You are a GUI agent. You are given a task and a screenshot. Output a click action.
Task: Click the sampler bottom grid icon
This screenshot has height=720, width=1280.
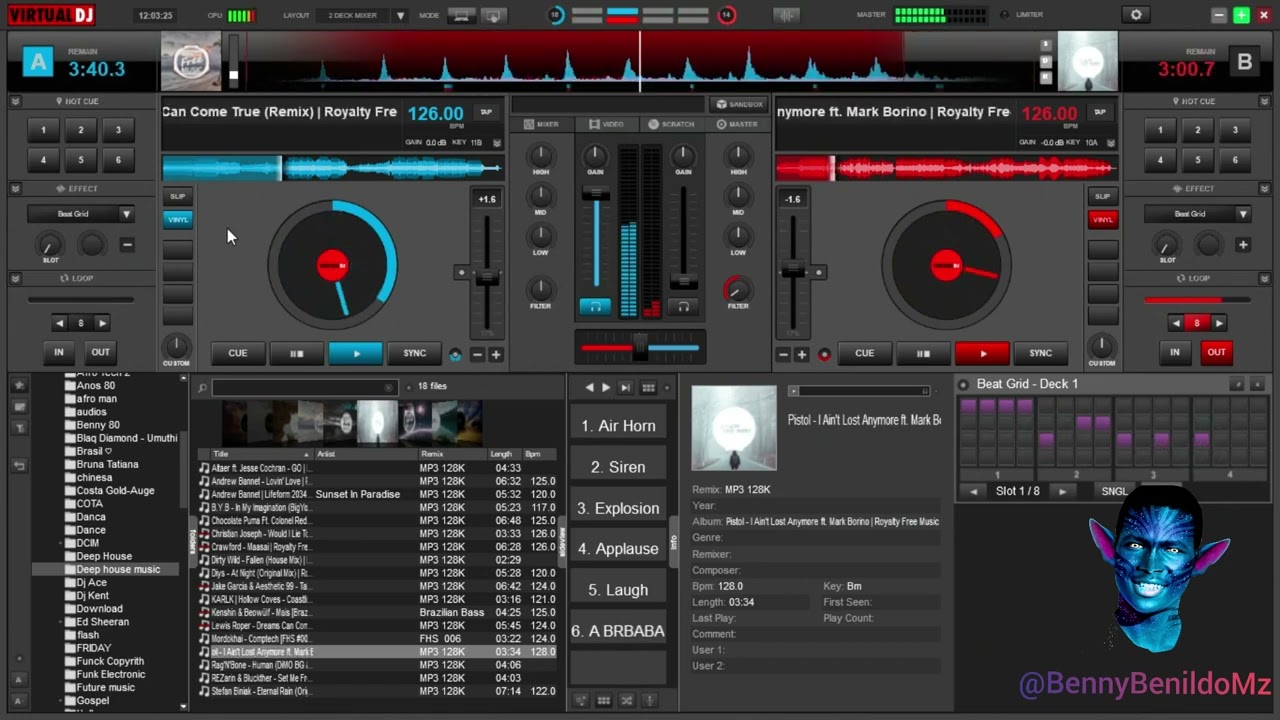pyautogui.click(x=604, y=701)
